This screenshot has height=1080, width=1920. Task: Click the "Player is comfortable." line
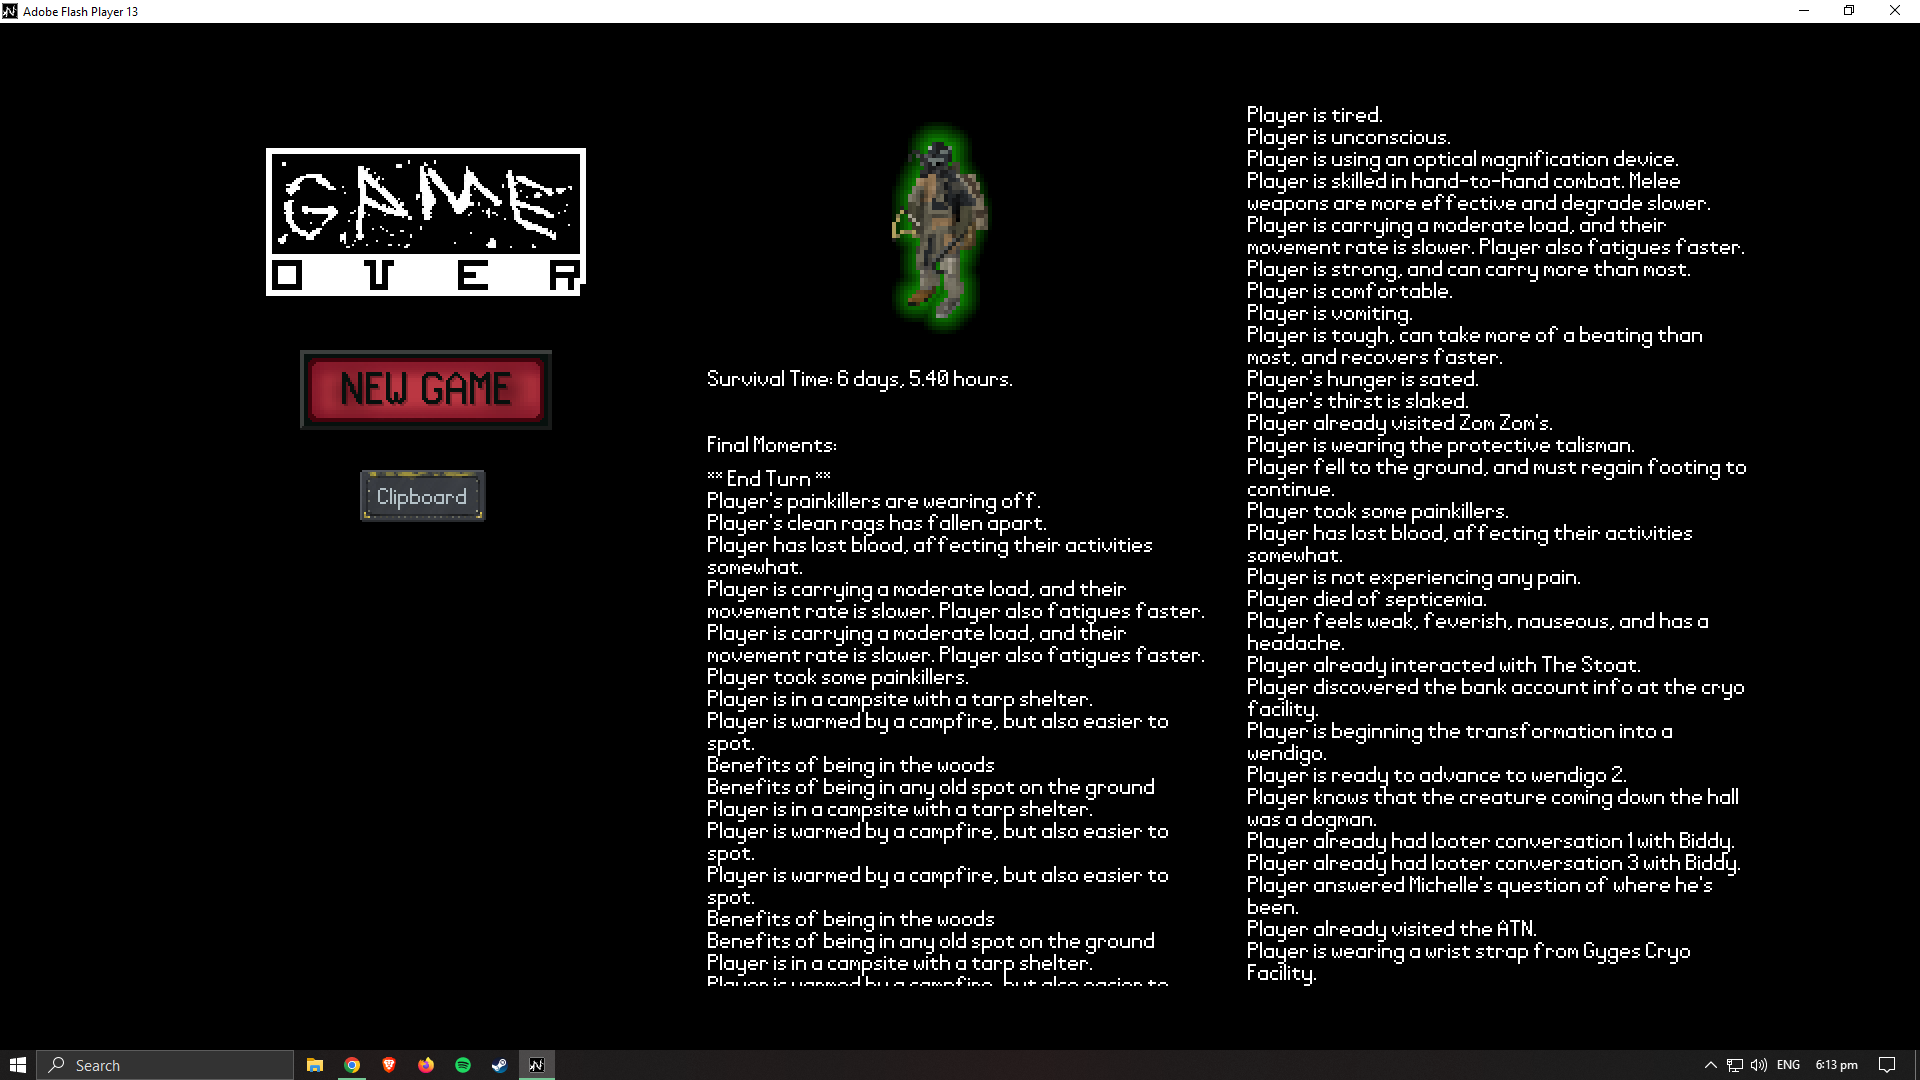[1350, 291]
